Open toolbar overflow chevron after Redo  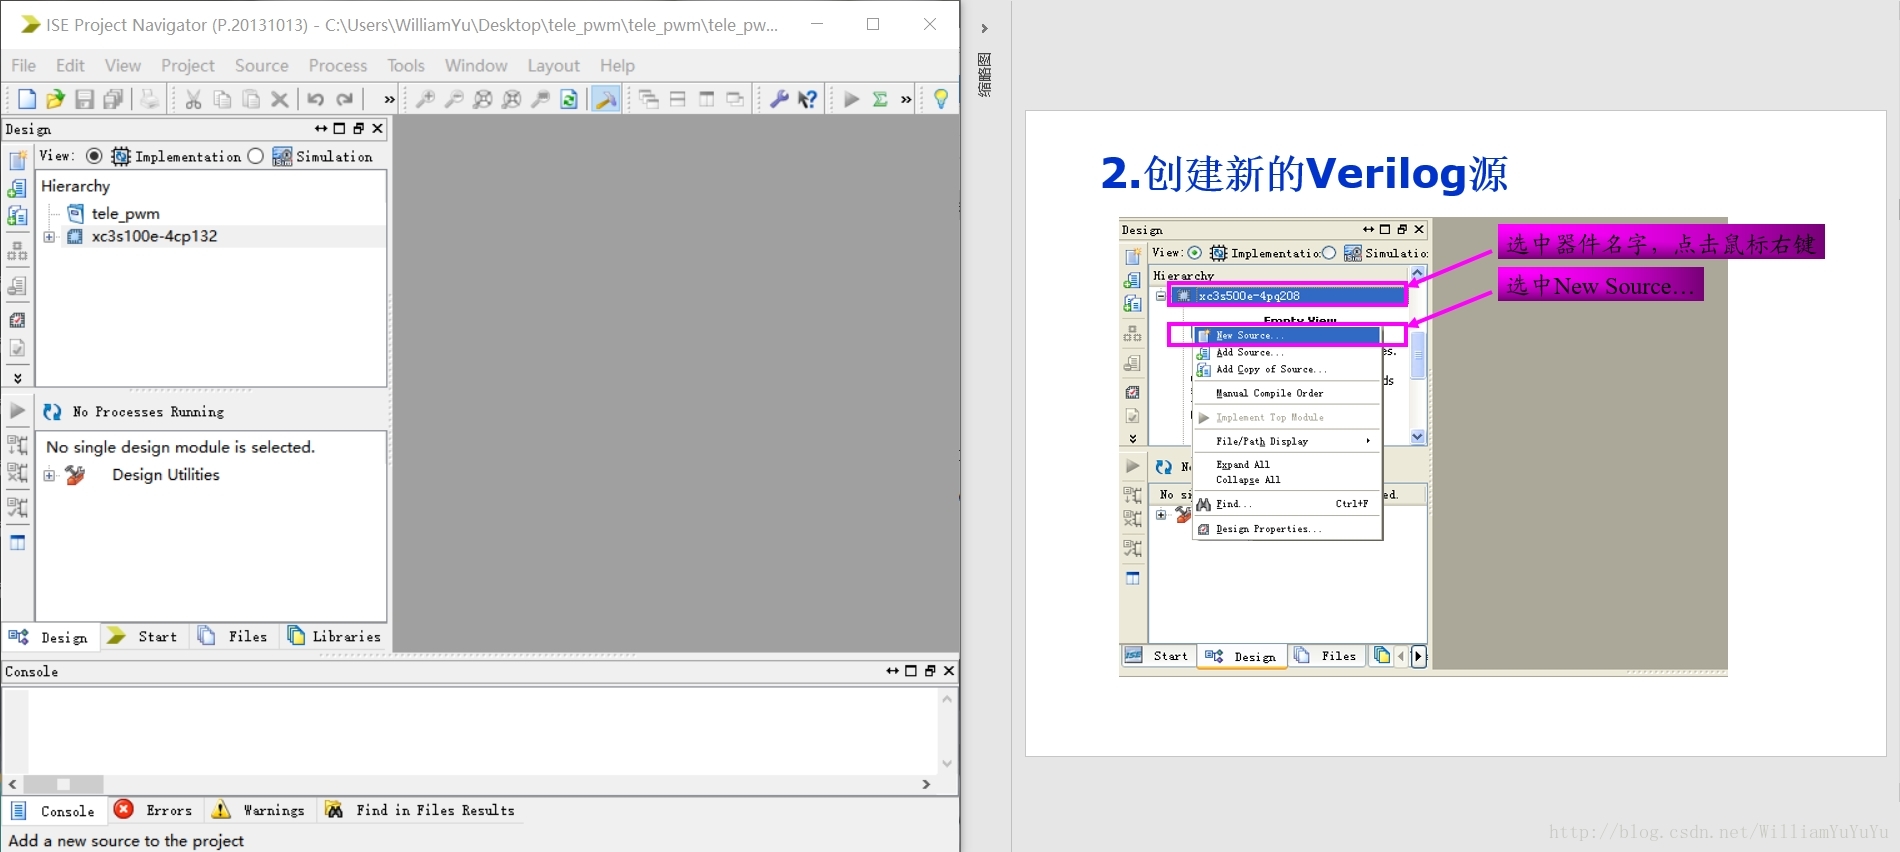[389, 99]
